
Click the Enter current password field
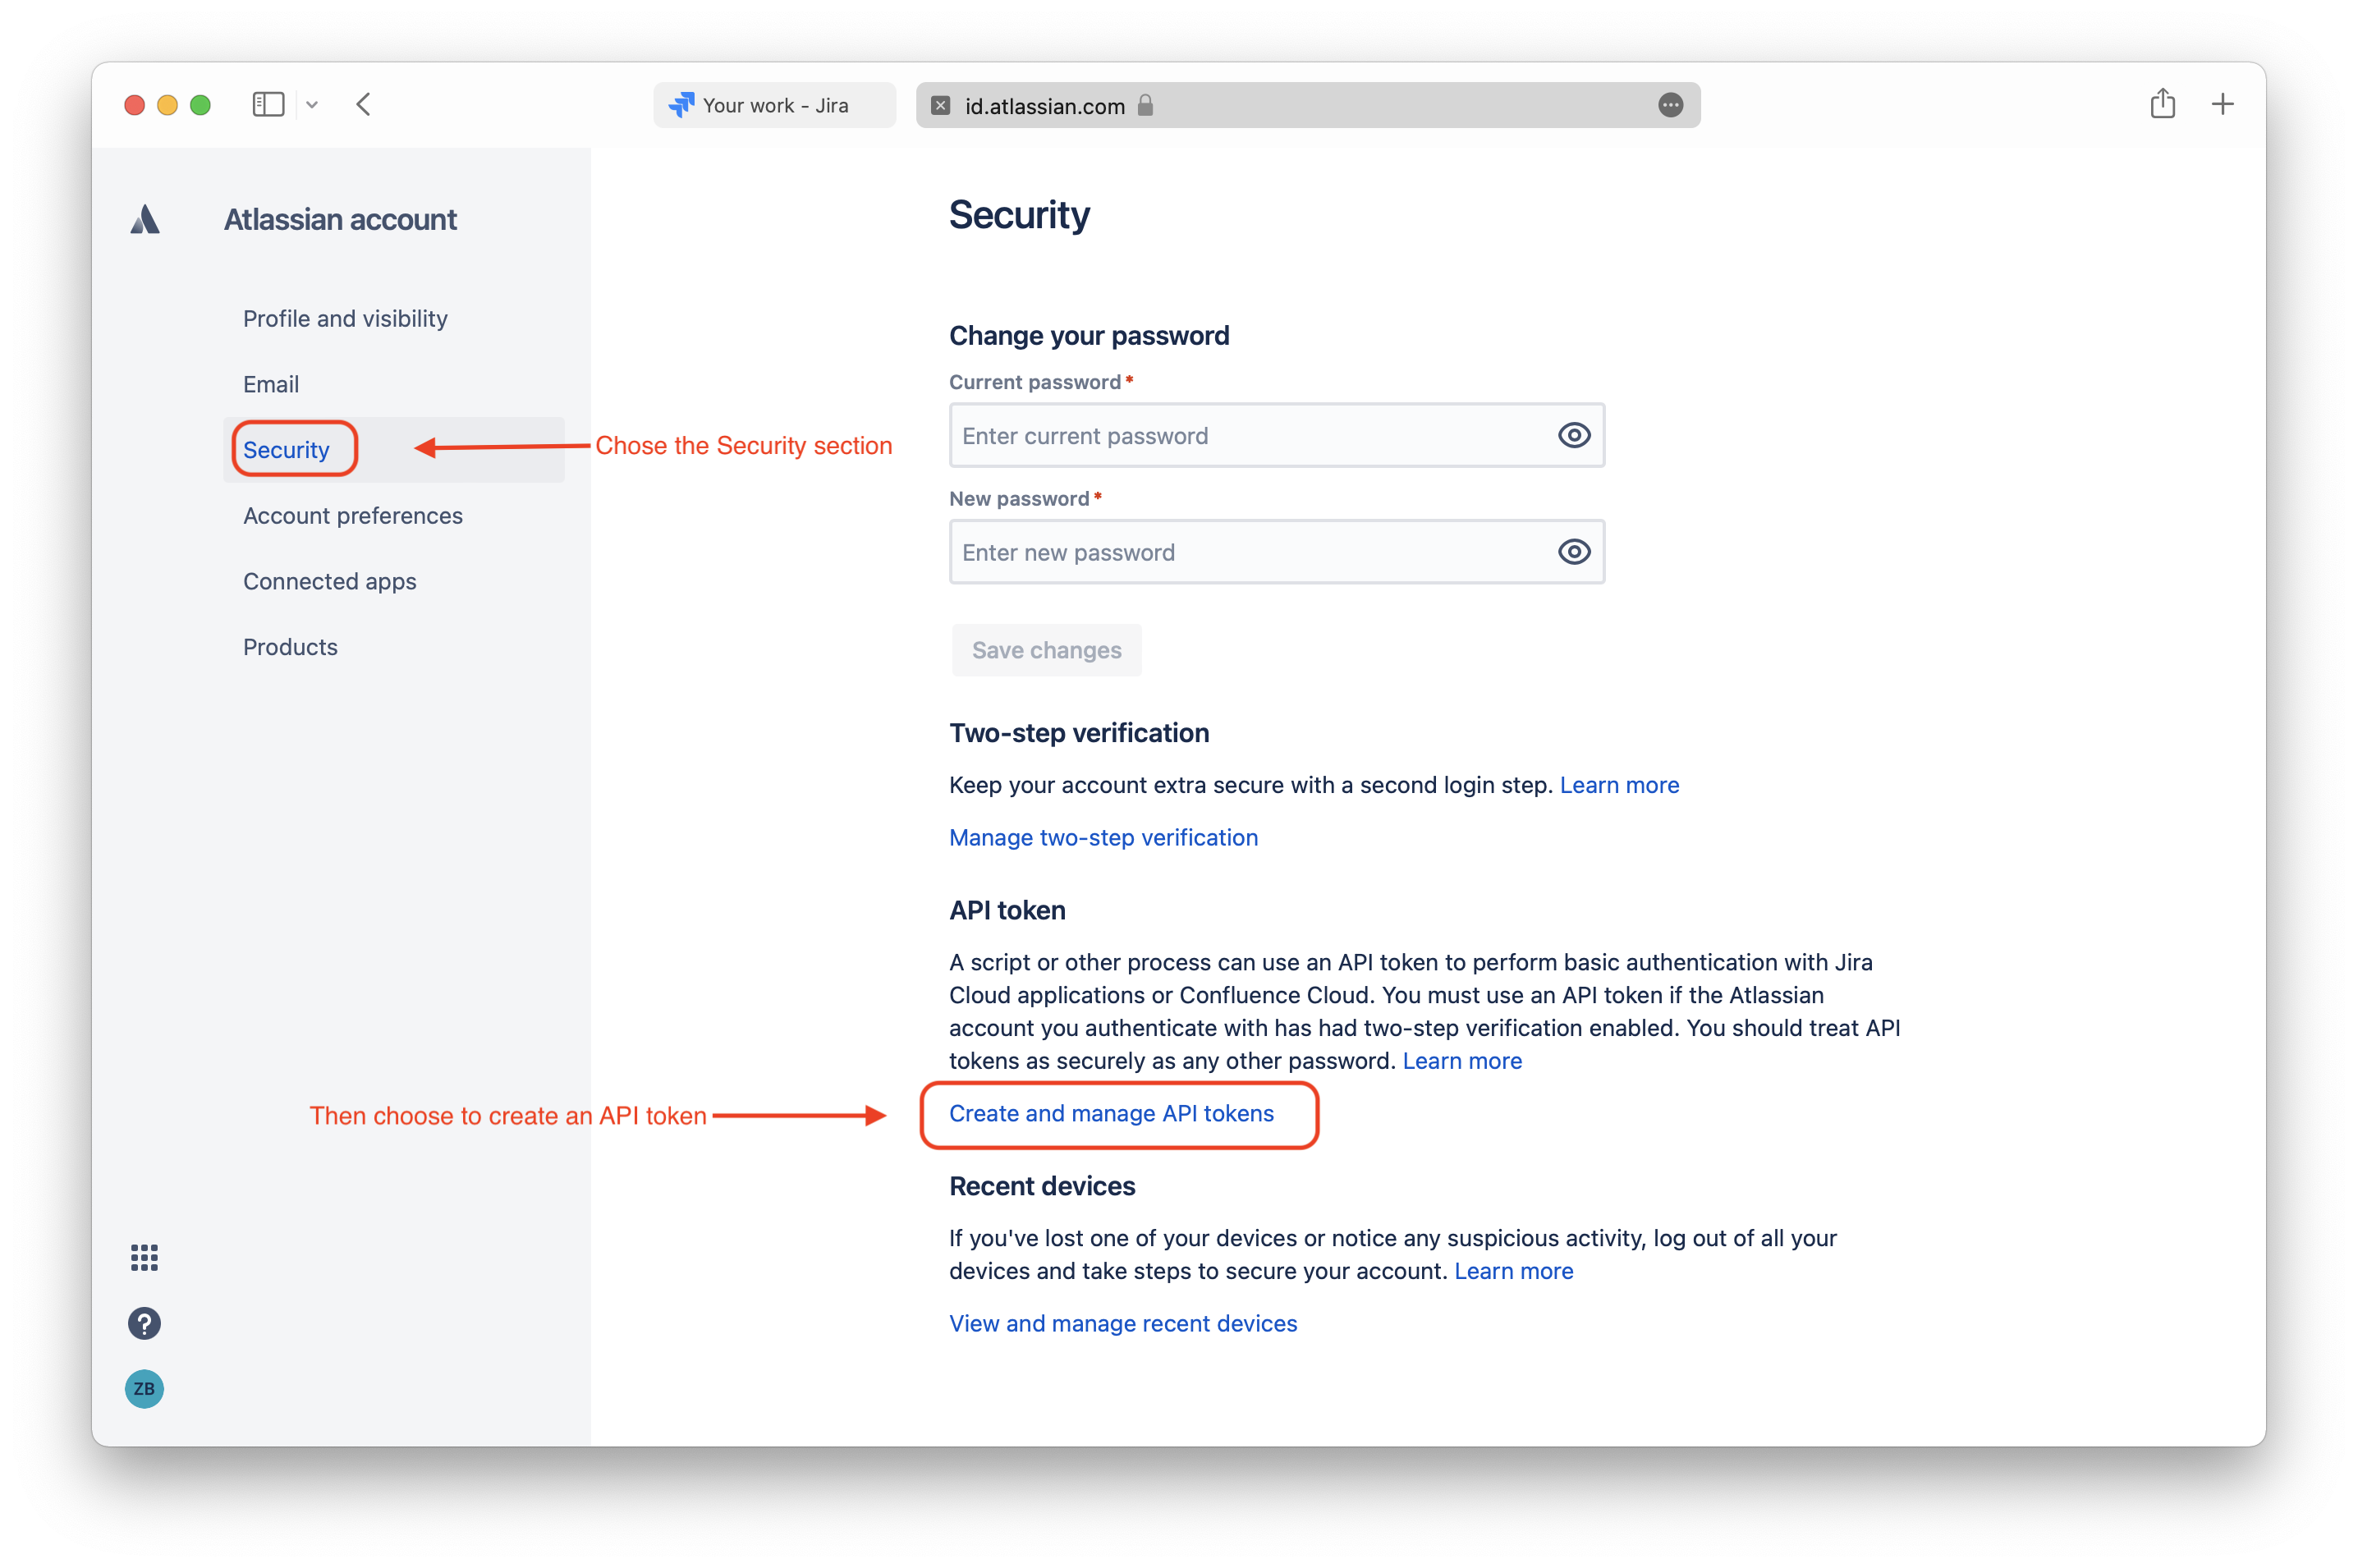[1250, 436]
